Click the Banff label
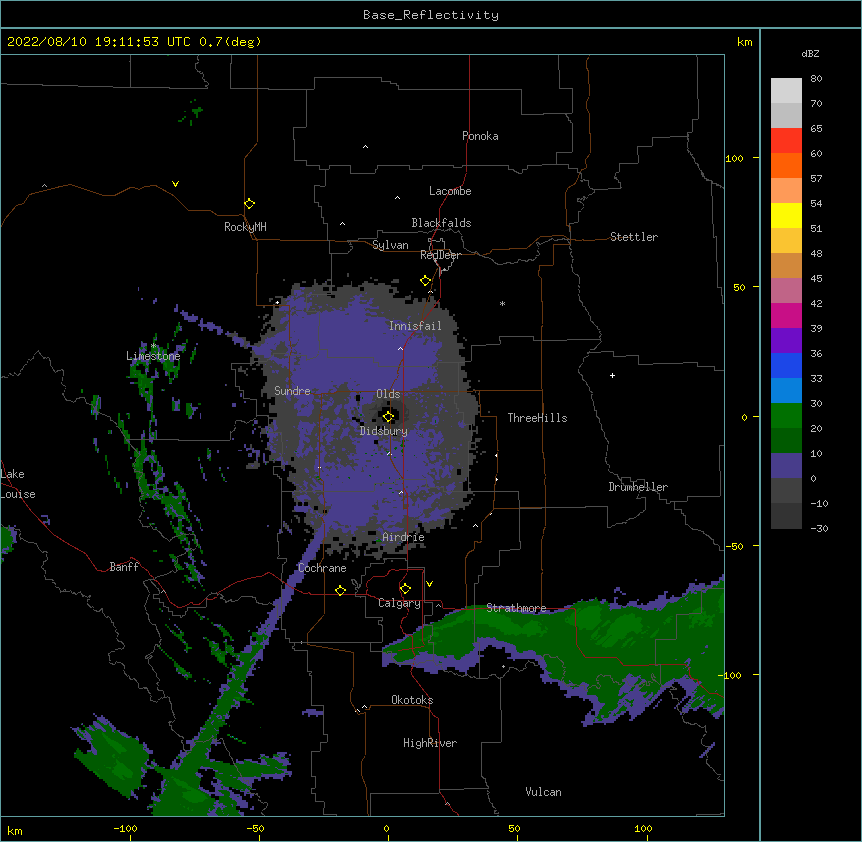Screen dimensions: 862x842 [x=124, y=567]
